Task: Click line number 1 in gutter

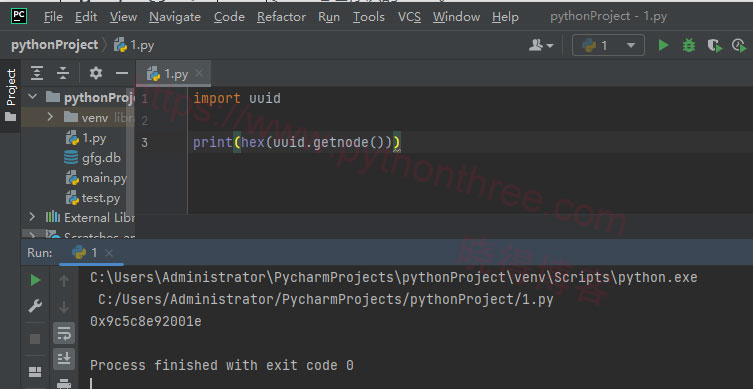Action: point(145,99)
